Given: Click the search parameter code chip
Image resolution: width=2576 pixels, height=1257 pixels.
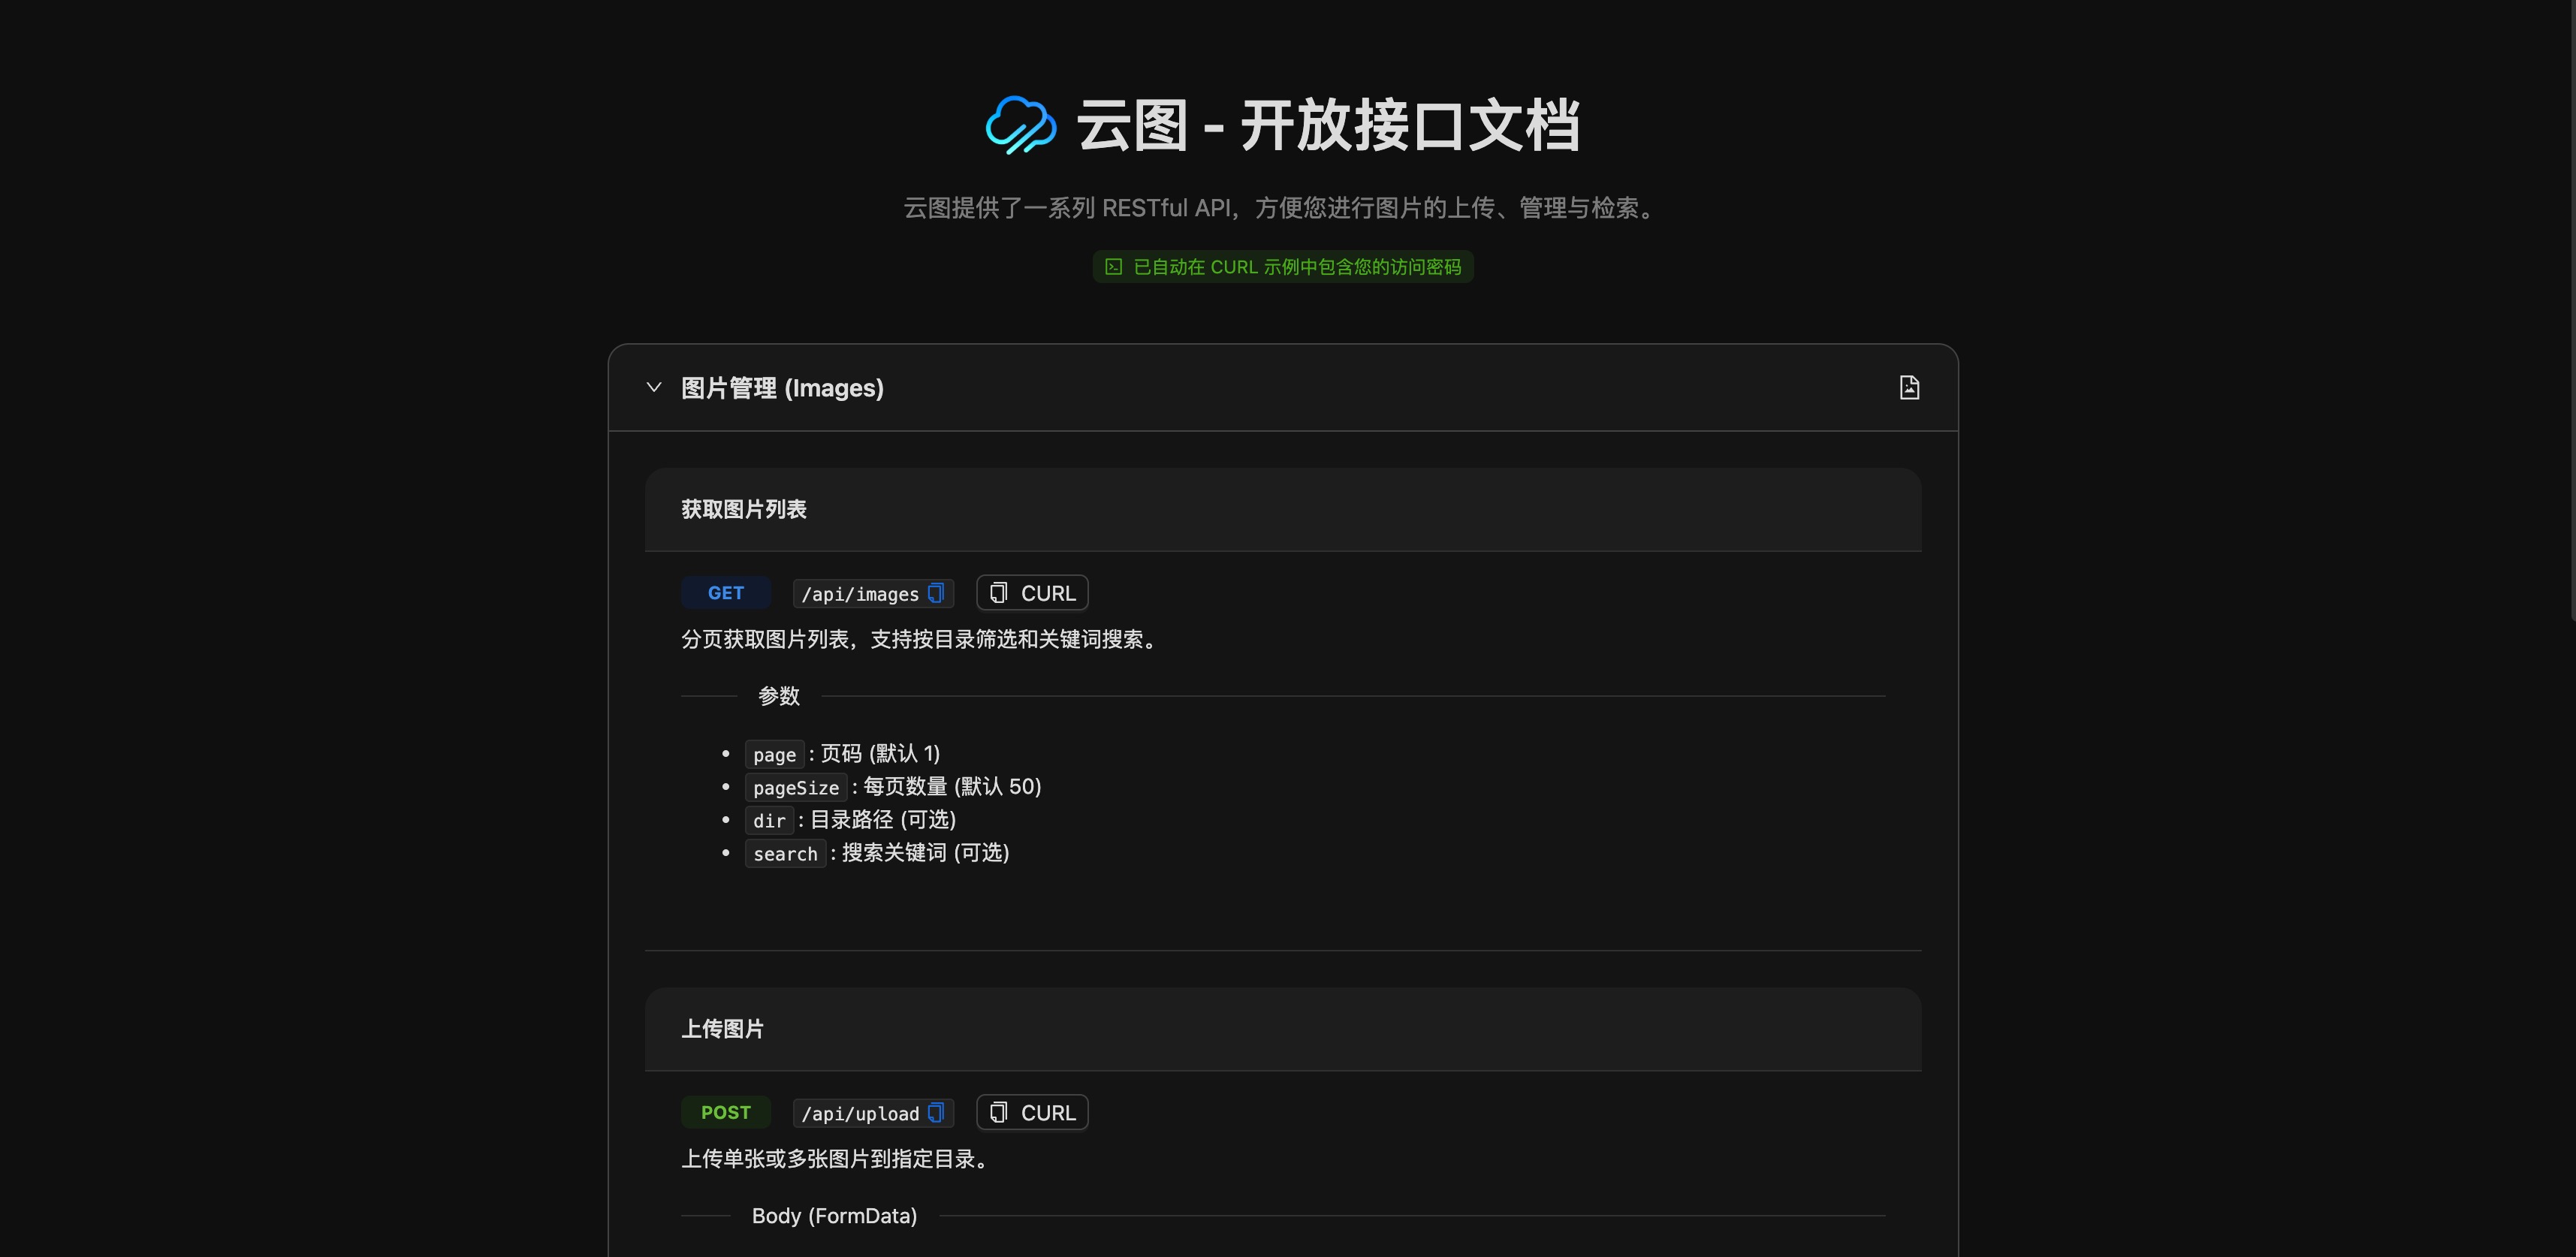Looking at the screenshot, I should point(785,854).
